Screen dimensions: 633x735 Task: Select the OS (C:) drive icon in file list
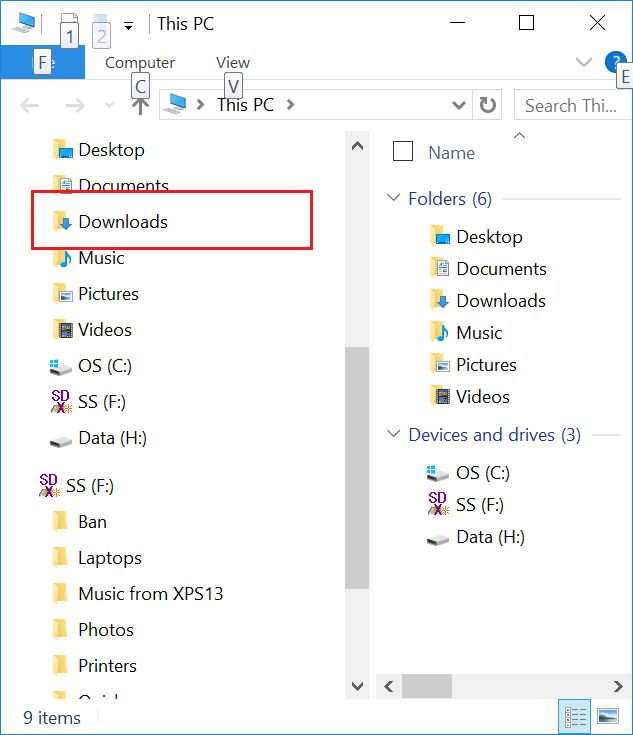coord(438,473)
